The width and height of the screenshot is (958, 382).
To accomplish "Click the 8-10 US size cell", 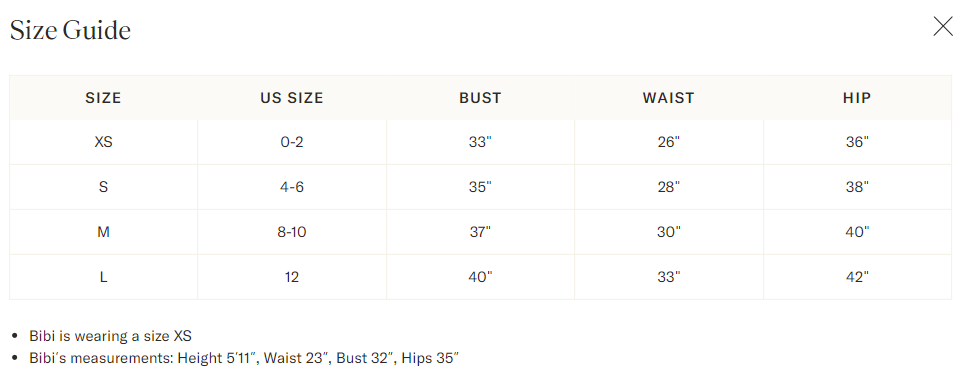I will click(292, 232).
